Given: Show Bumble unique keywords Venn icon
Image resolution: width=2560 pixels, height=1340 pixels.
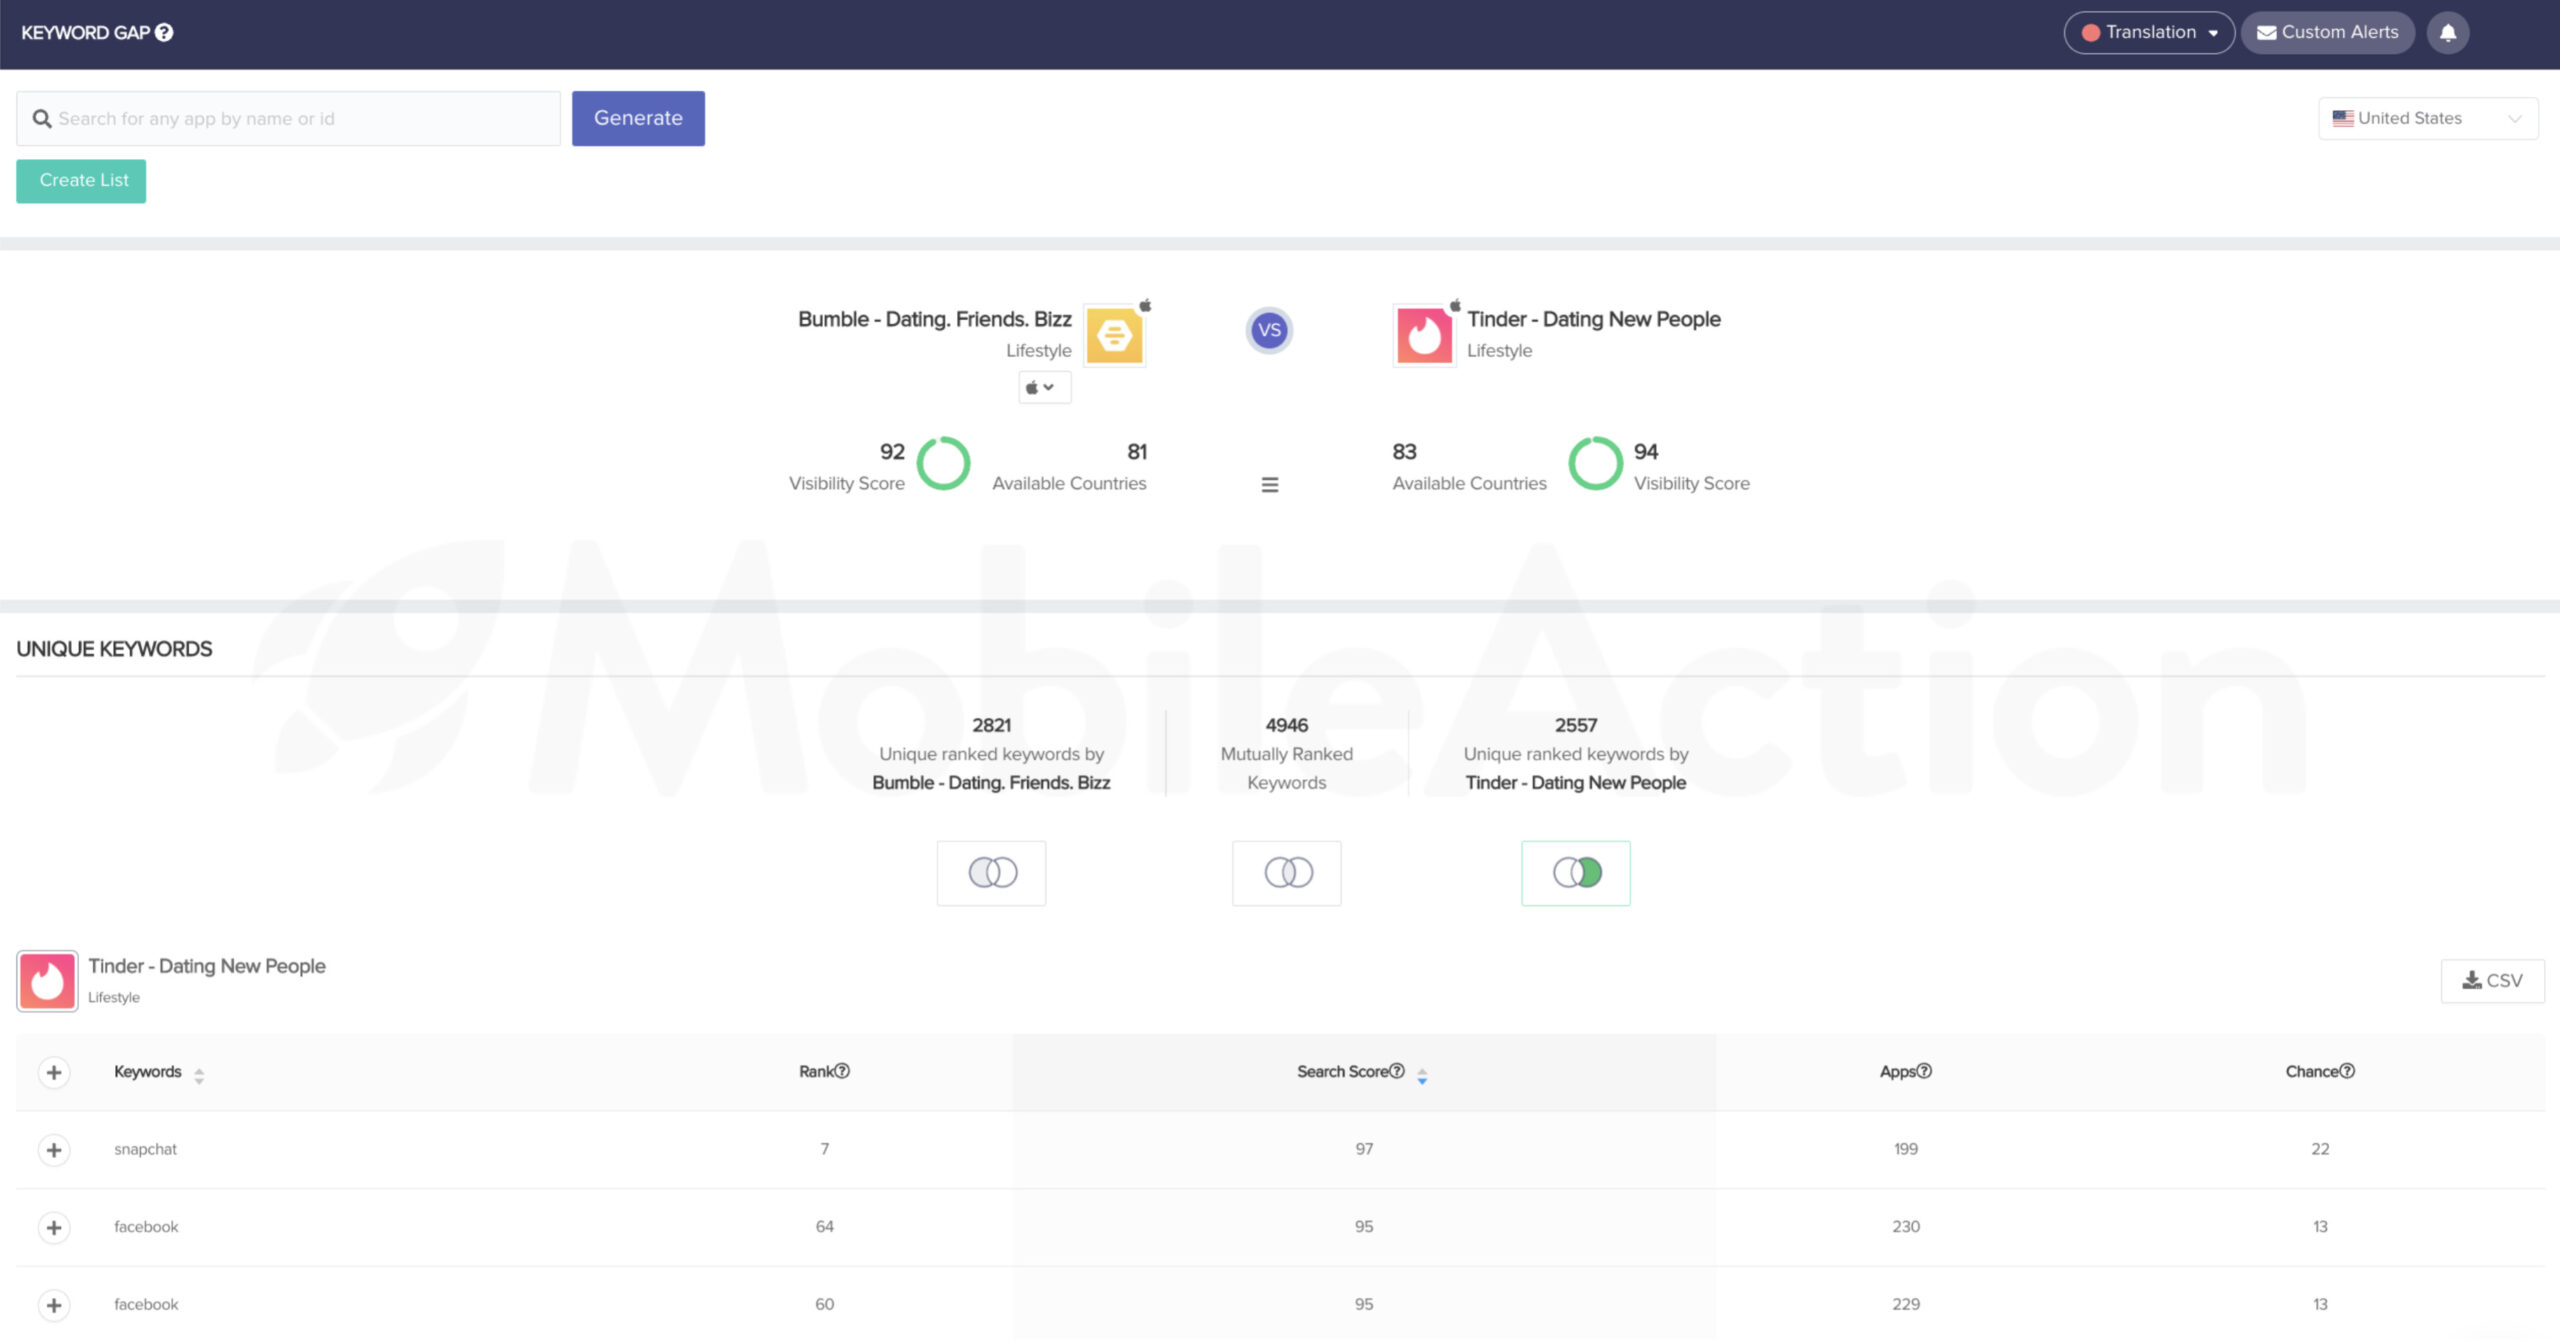Looking at the screenshot, I should [x=992, y=873].
